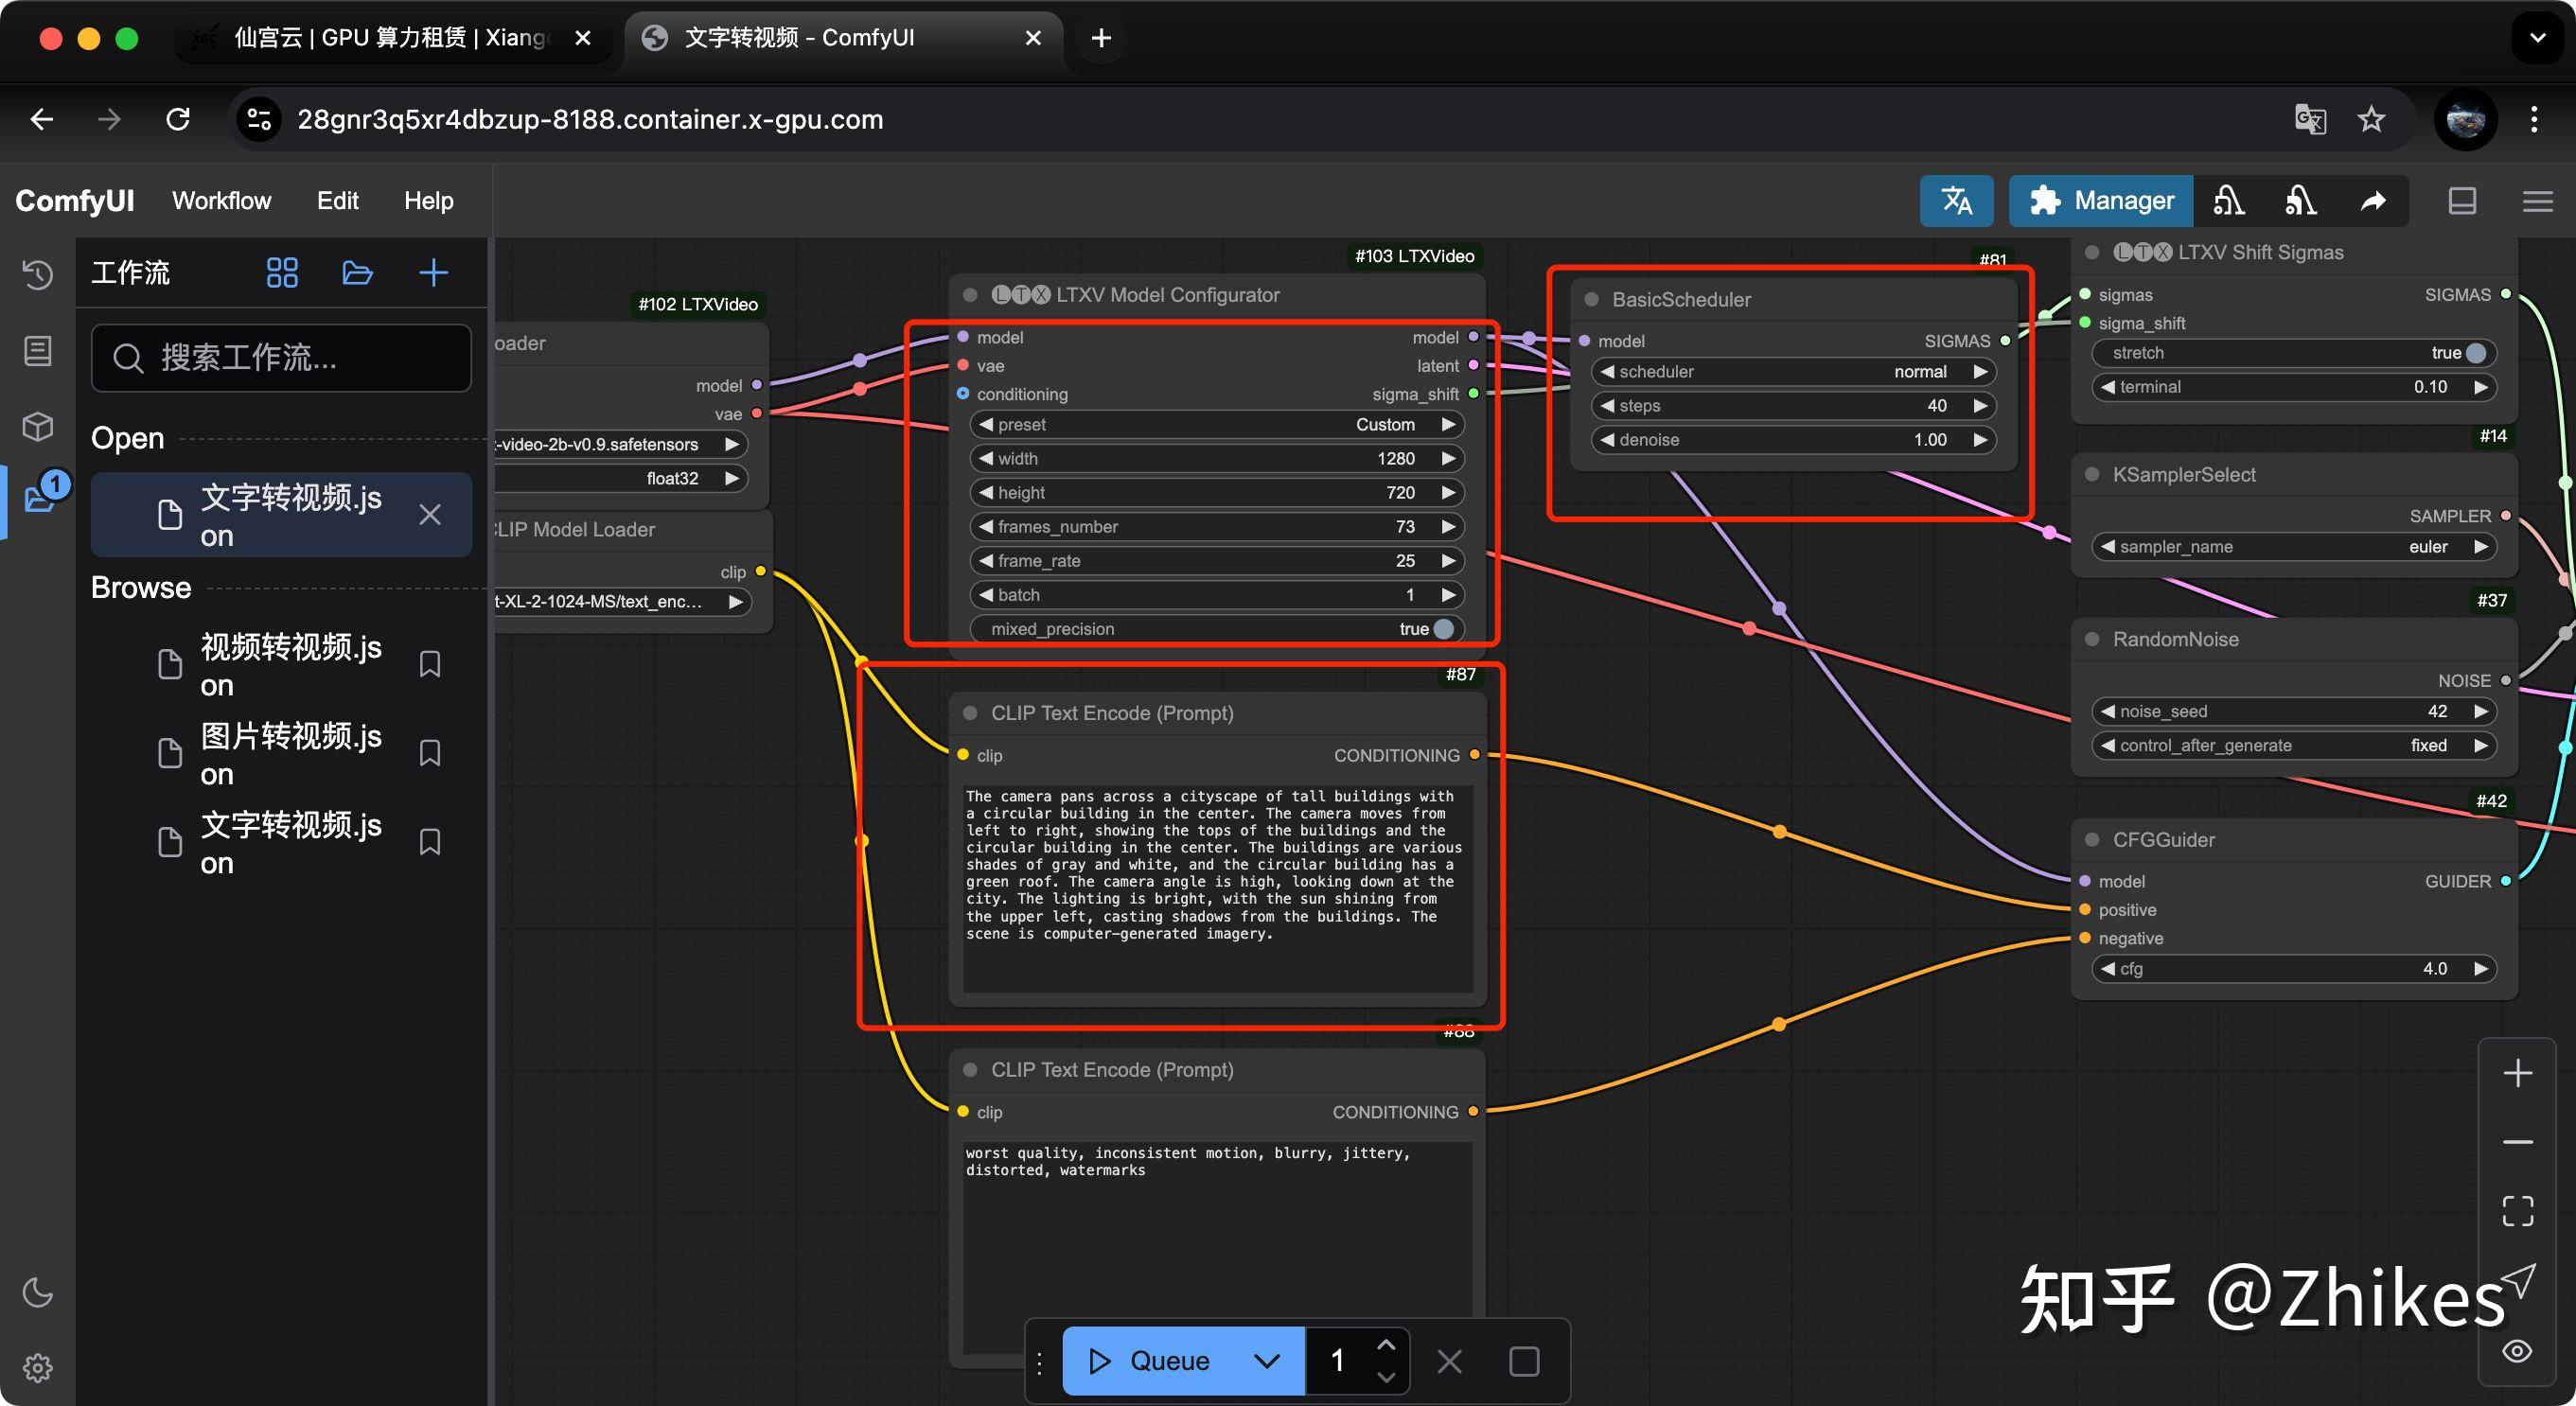This screenshot has height=1406, width=2576.
Task: Click the open workflow folder icon
Action: tap(357, 273)
